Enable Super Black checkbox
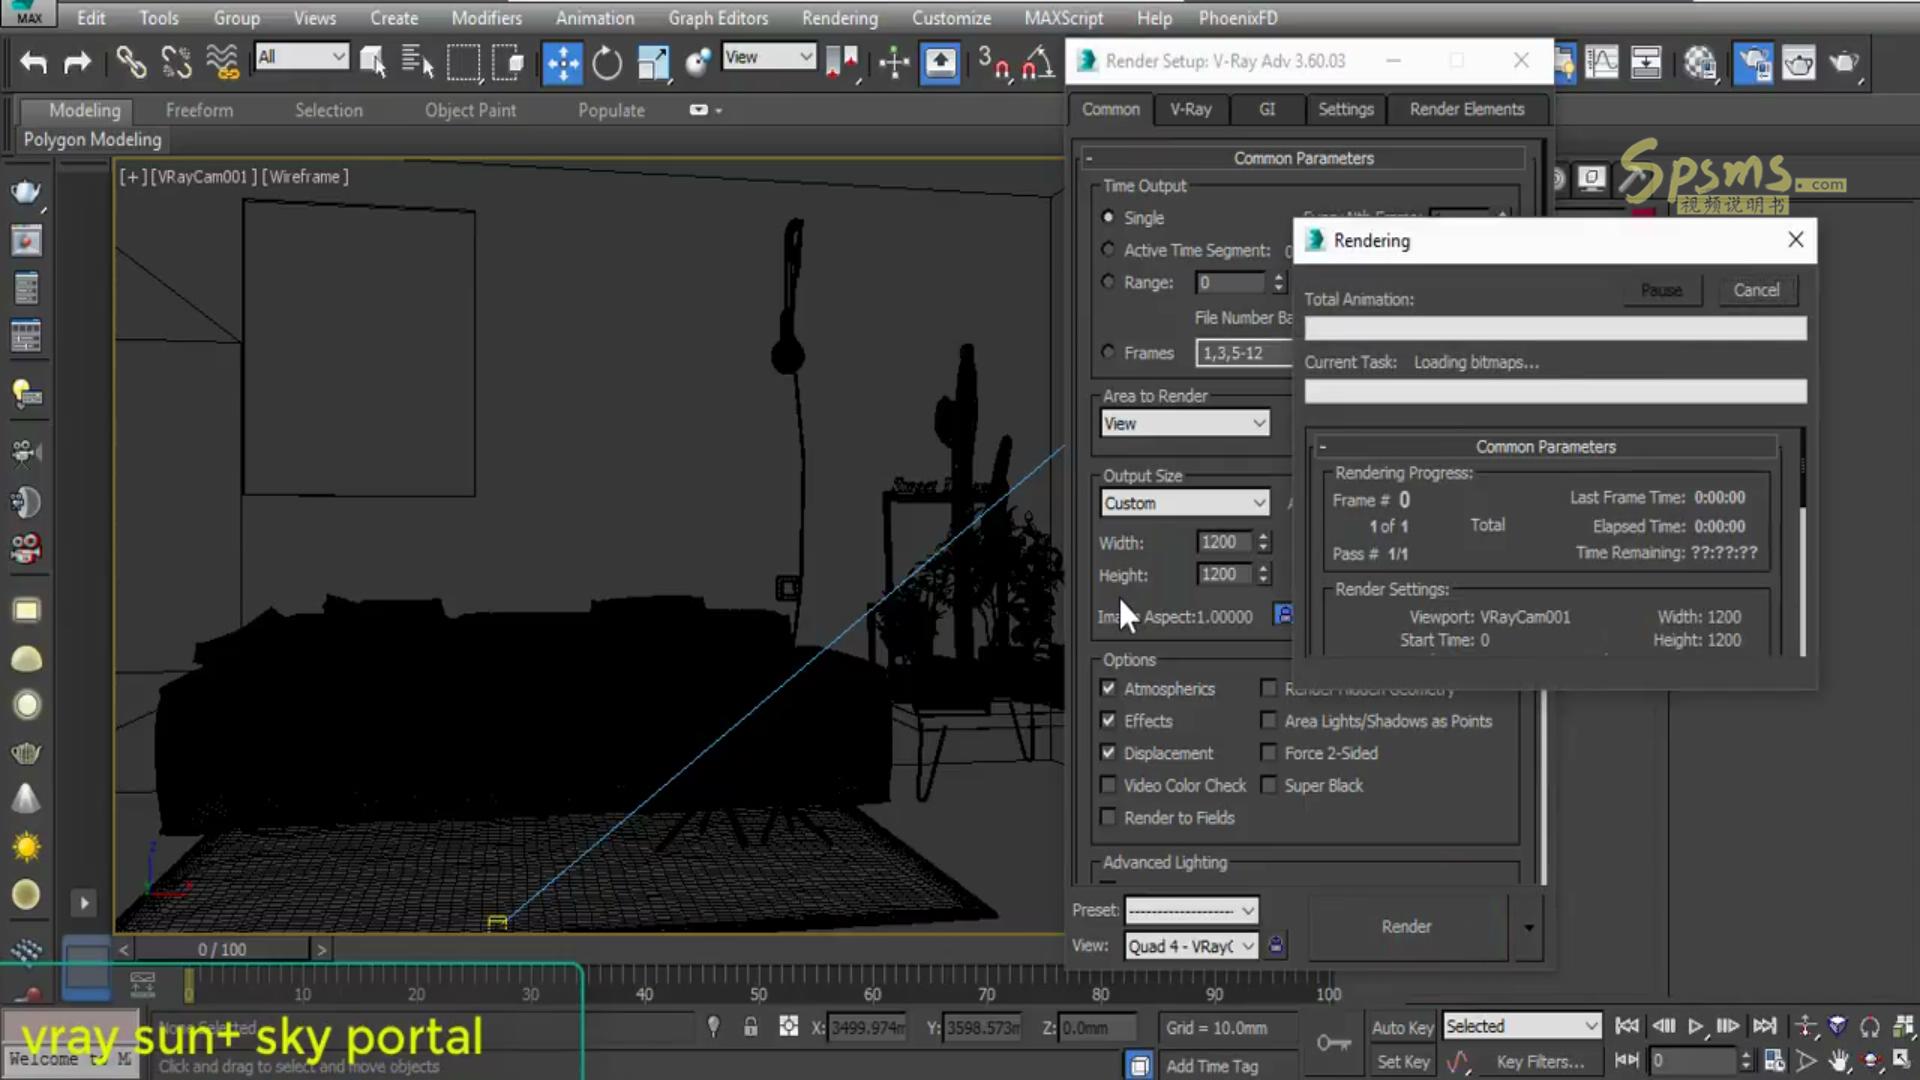The height and width of the screenshot is (1080, 1920). 1269,785
